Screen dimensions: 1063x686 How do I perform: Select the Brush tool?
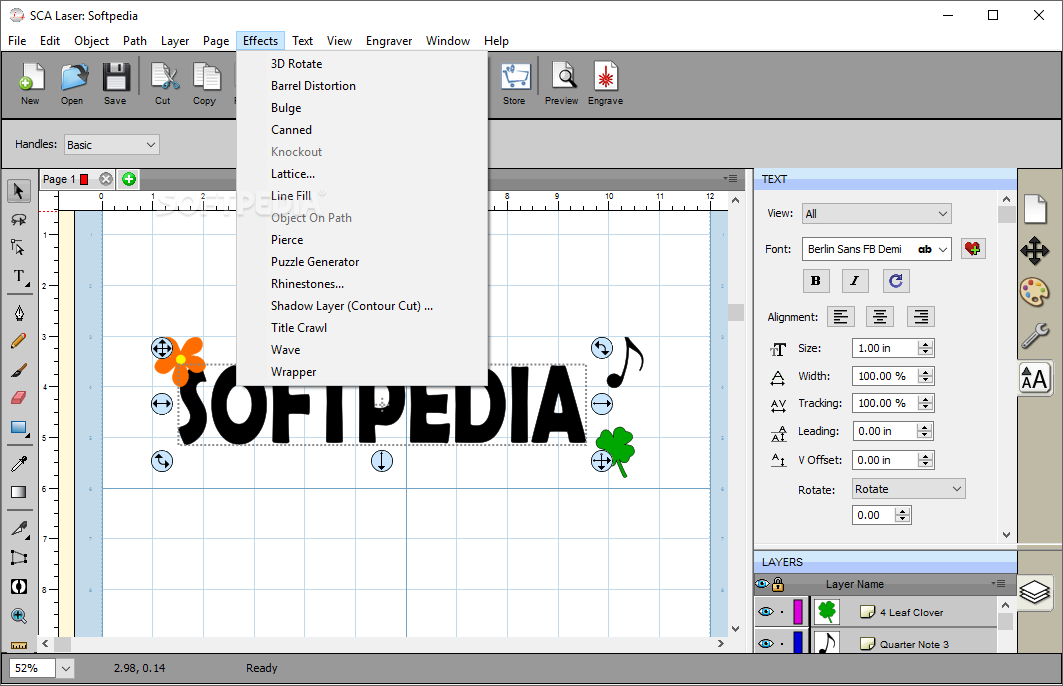19,370
